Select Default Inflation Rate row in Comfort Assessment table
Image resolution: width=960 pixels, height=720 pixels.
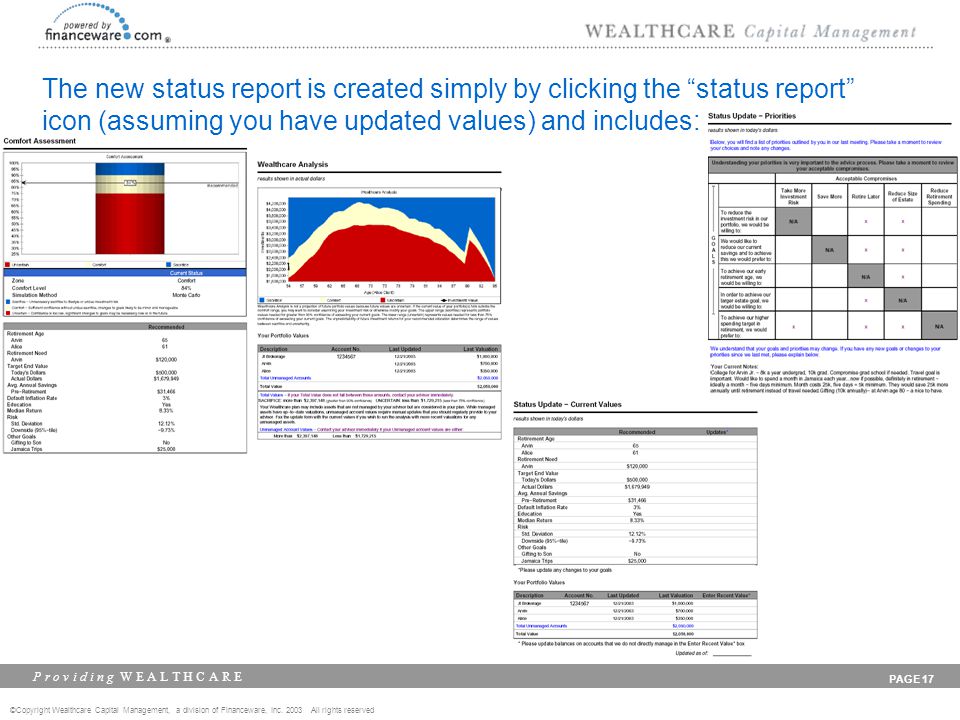tap(125, 398)
